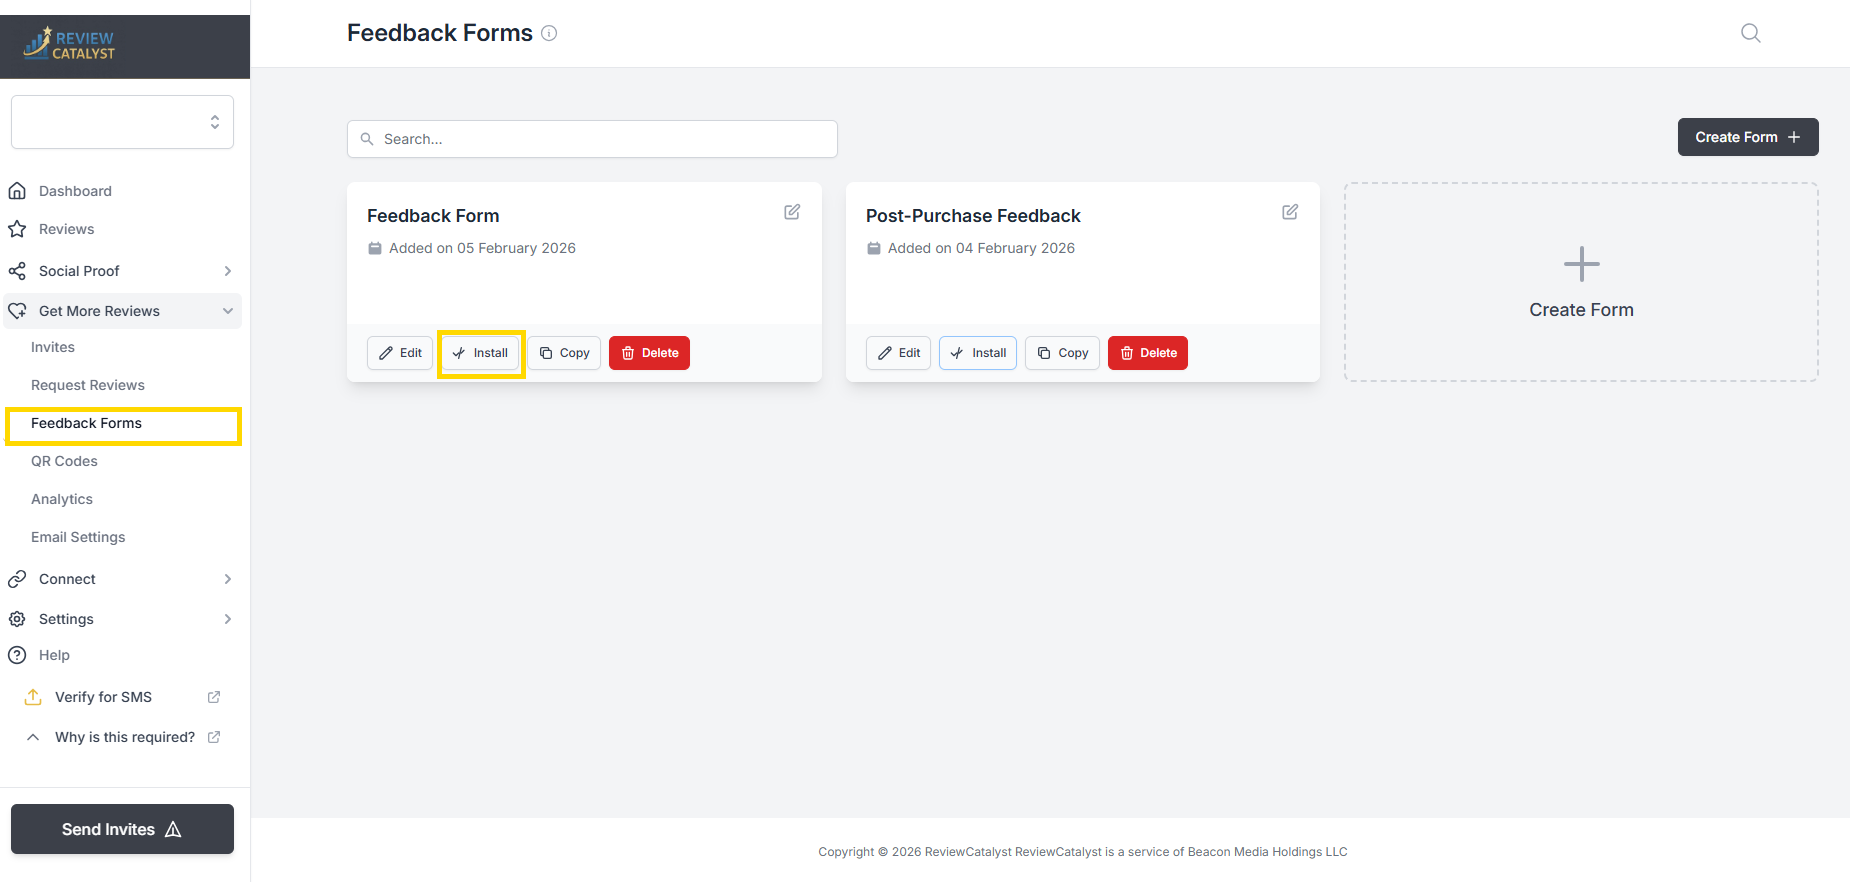This screenshot has height=882, width=1850.
Task: Expand the Social Proof submenu
Action: pos(227,271)
